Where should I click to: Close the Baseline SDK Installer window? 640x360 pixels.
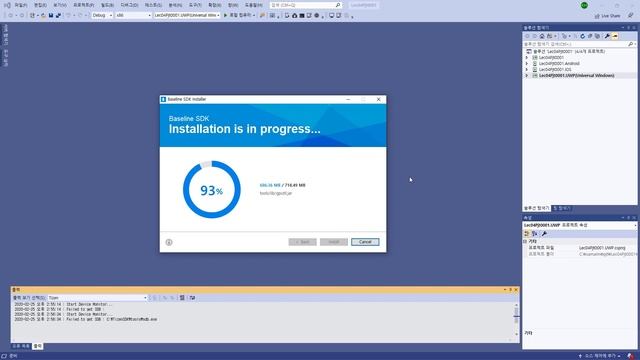click(378, 99)
